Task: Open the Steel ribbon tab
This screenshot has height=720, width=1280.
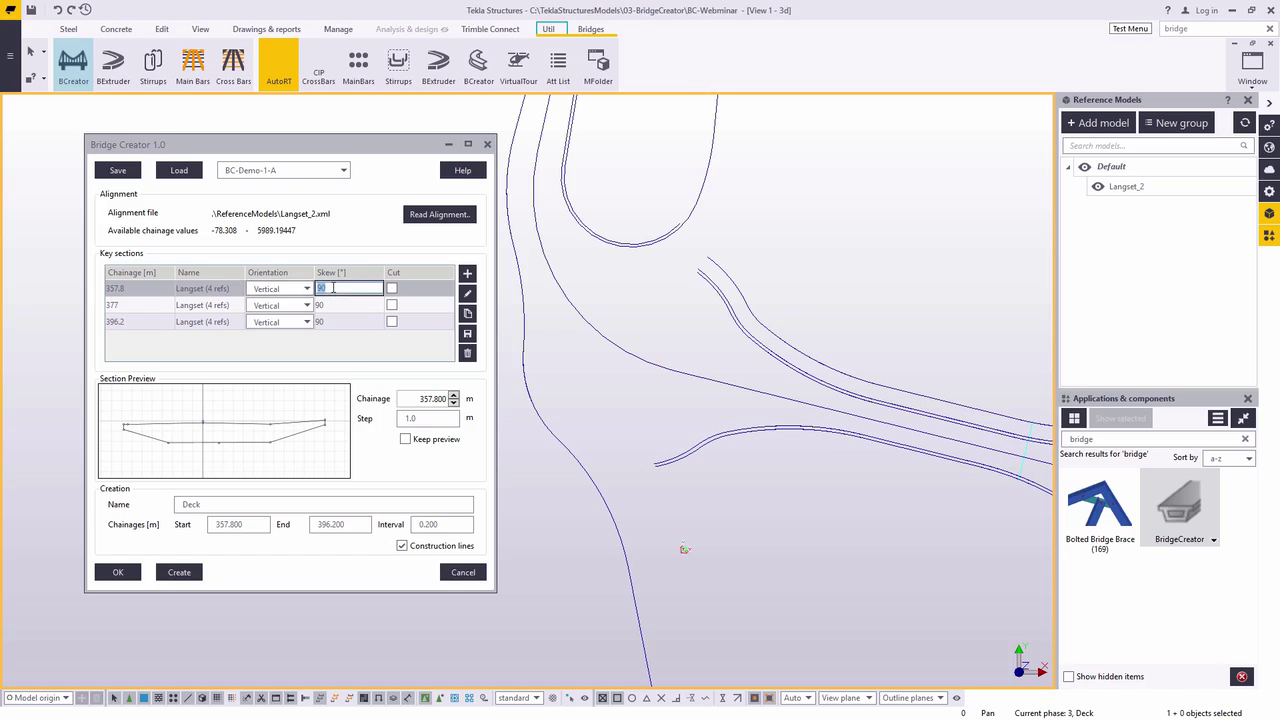Action: point(68,29)
